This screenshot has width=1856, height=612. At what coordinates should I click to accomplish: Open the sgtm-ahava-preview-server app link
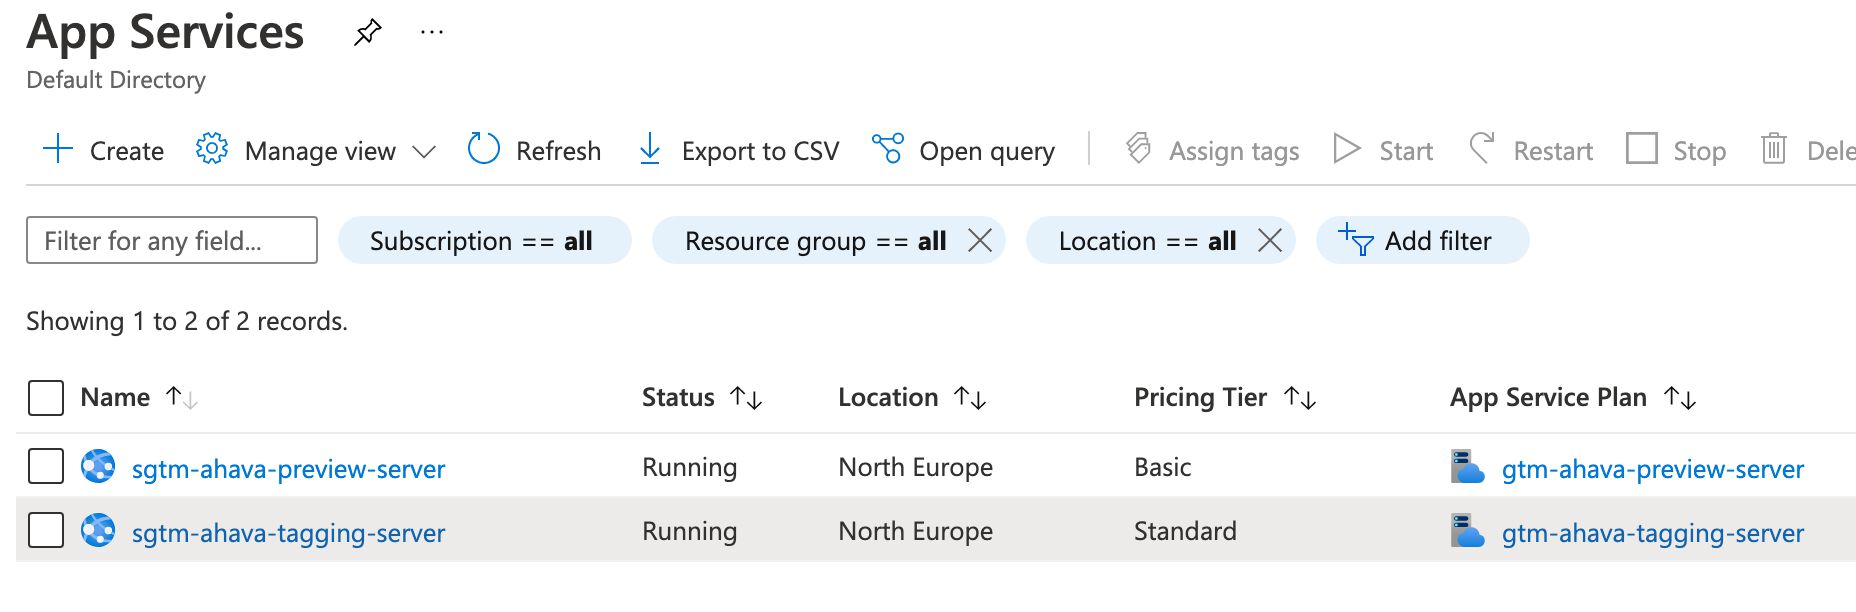click(x=288, y=469)
